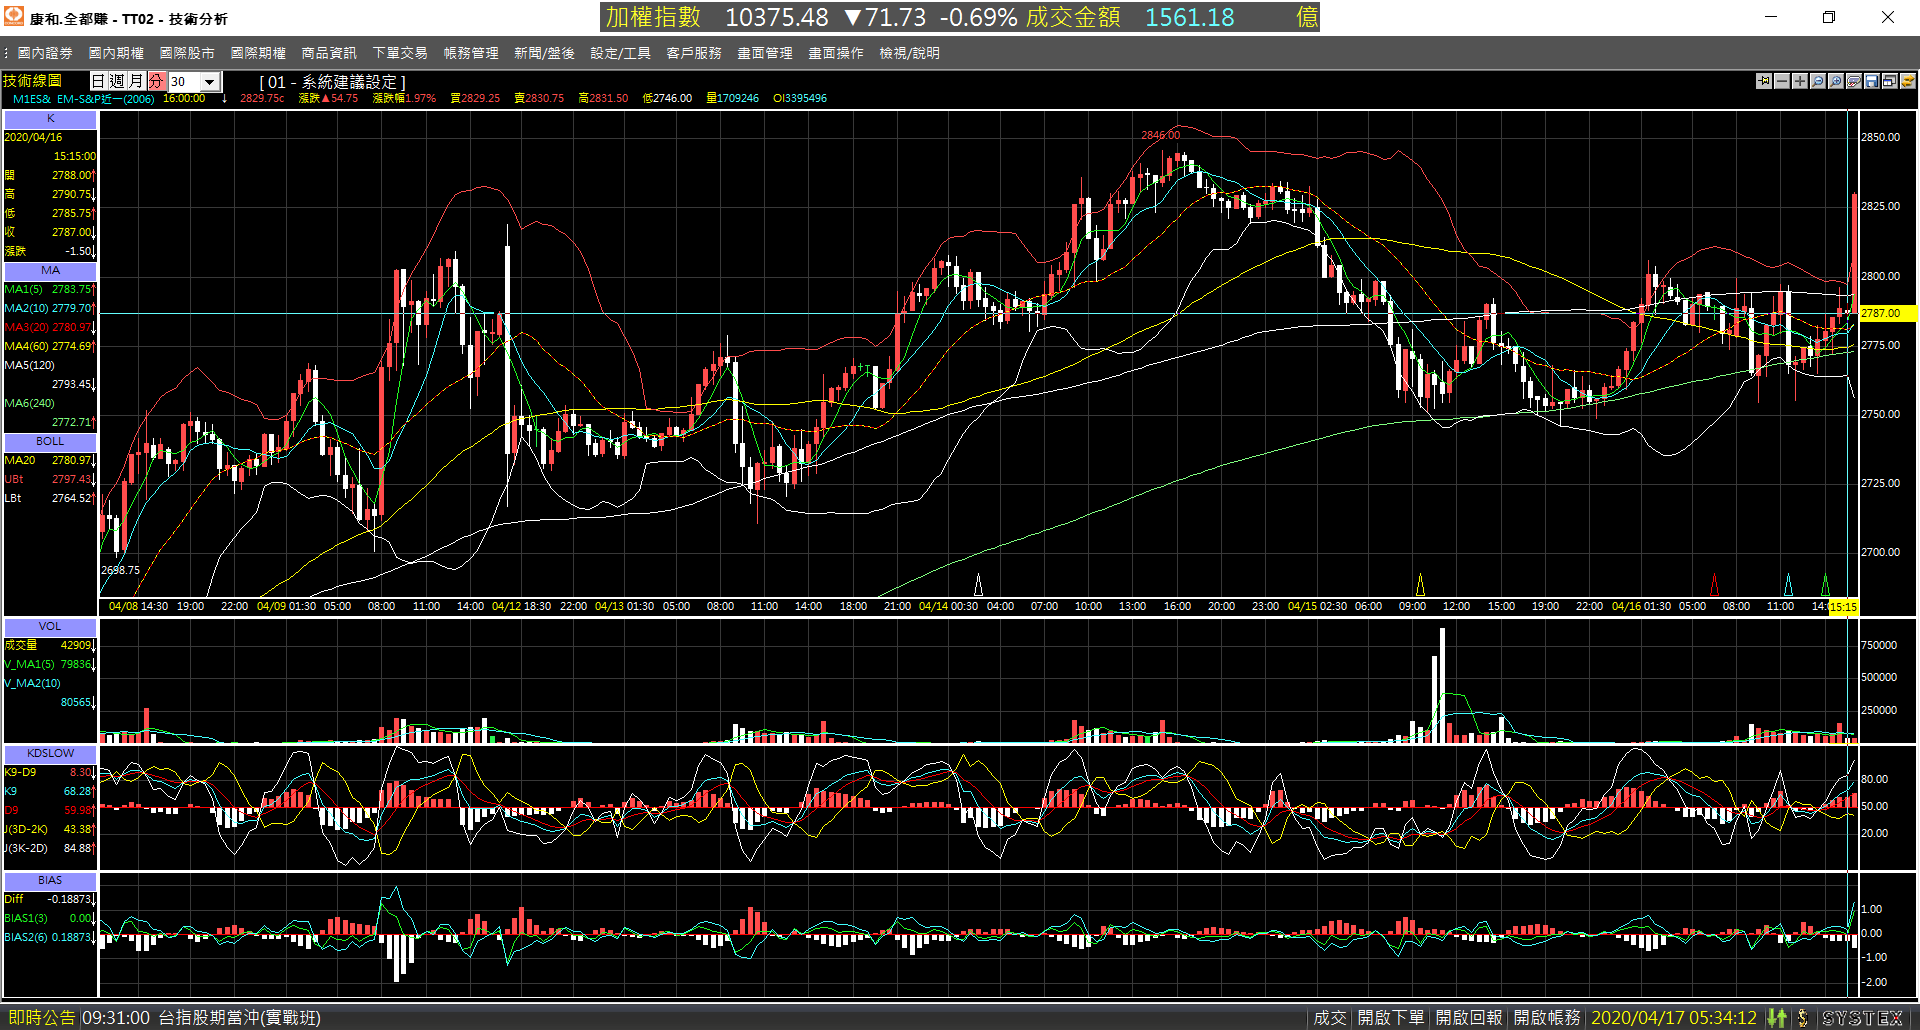Image resolution: width=1920 pixels, height=1030 pixels.
Task: Open the 檢視/說明 menu
Action: coord(909,53)
